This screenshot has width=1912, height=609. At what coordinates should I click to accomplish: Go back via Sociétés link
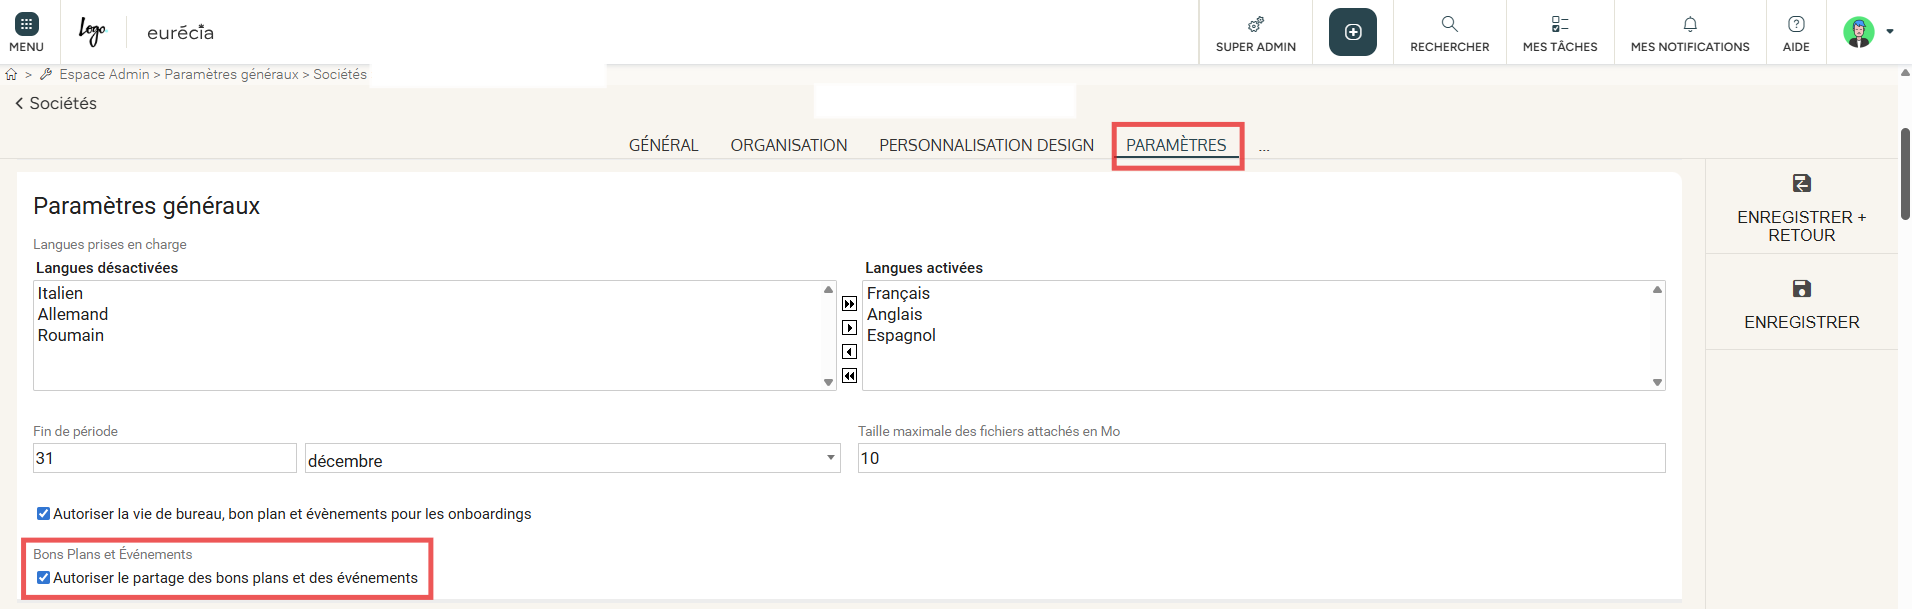point(56,103)
